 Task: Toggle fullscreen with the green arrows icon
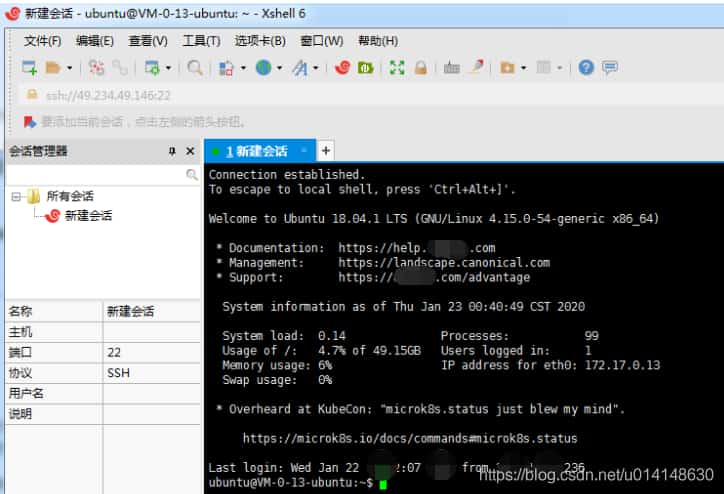397,68
